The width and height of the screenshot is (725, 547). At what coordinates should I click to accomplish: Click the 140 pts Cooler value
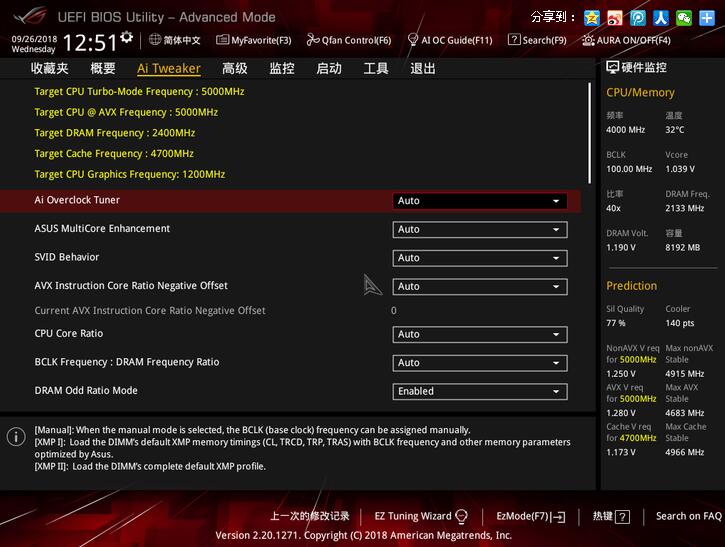coord(680,323)
